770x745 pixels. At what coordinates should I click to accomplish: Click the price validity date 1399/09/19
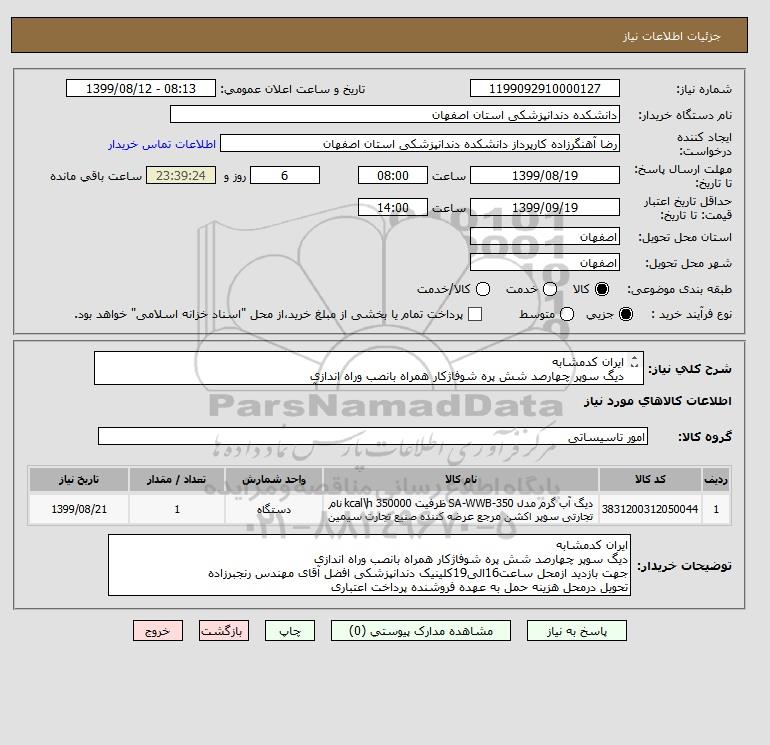point(545,207)
